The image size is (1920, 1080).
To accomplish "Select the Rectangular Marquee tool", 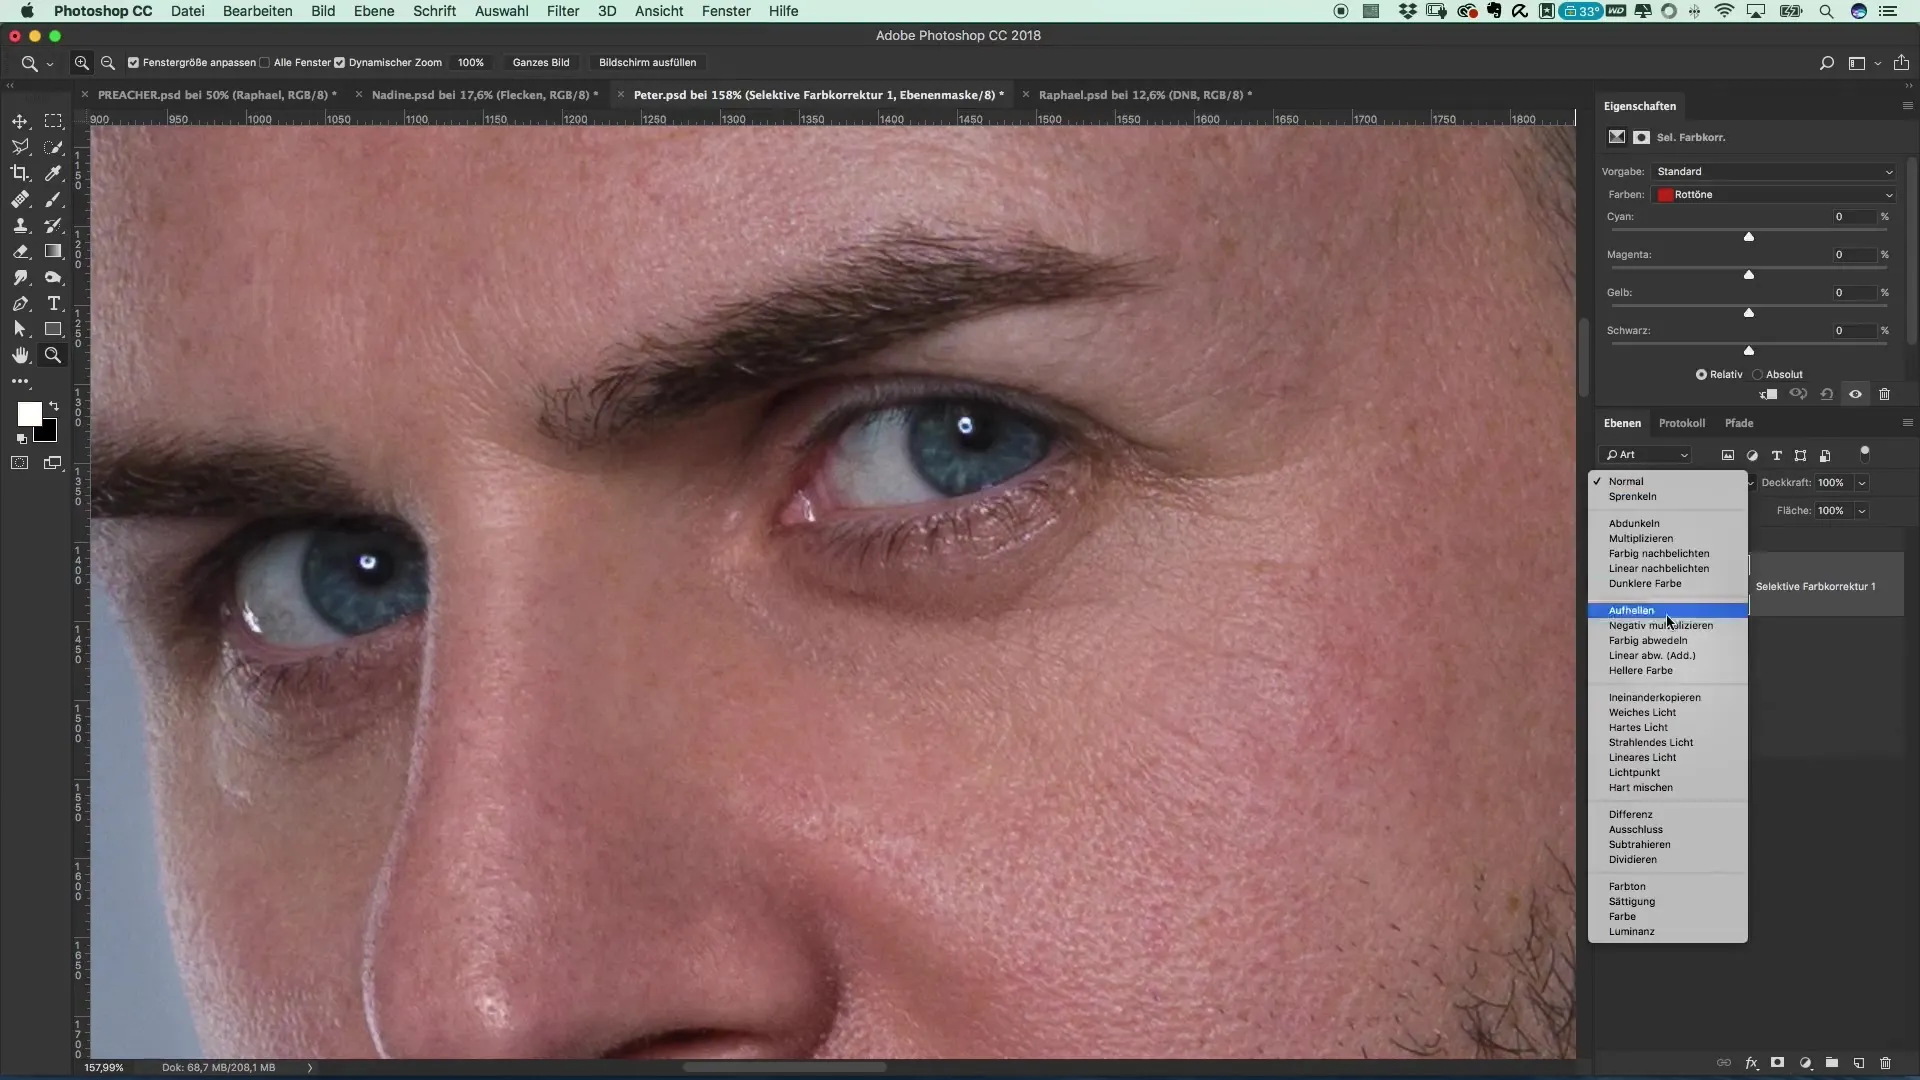I will (54, 121).
